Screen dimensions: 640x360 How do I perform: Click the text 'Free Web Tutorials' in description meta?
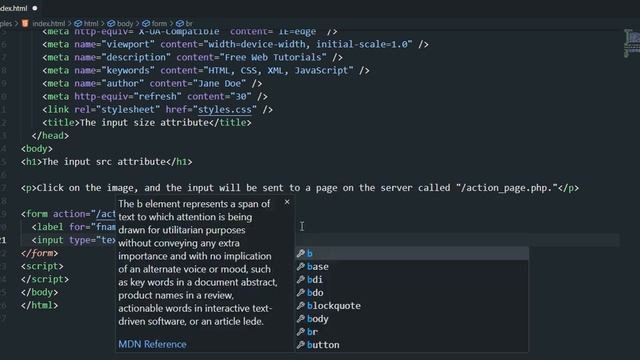tap(273, 57)
